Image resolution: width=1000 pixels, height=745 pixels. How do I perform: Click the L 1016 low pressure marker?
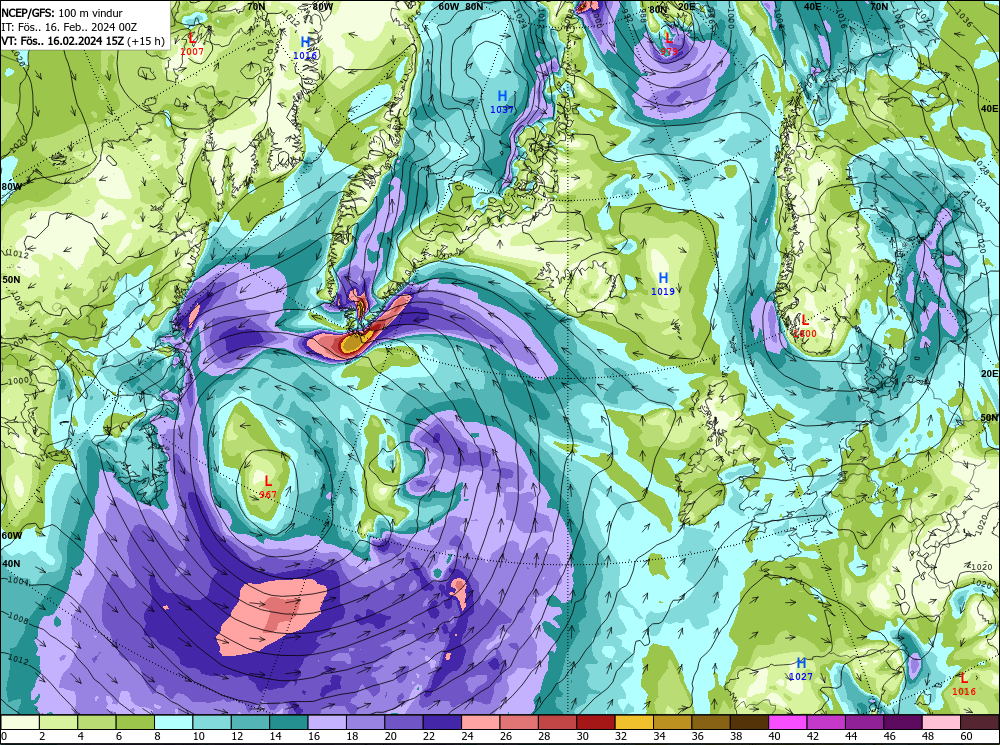[x=964, y=684]
